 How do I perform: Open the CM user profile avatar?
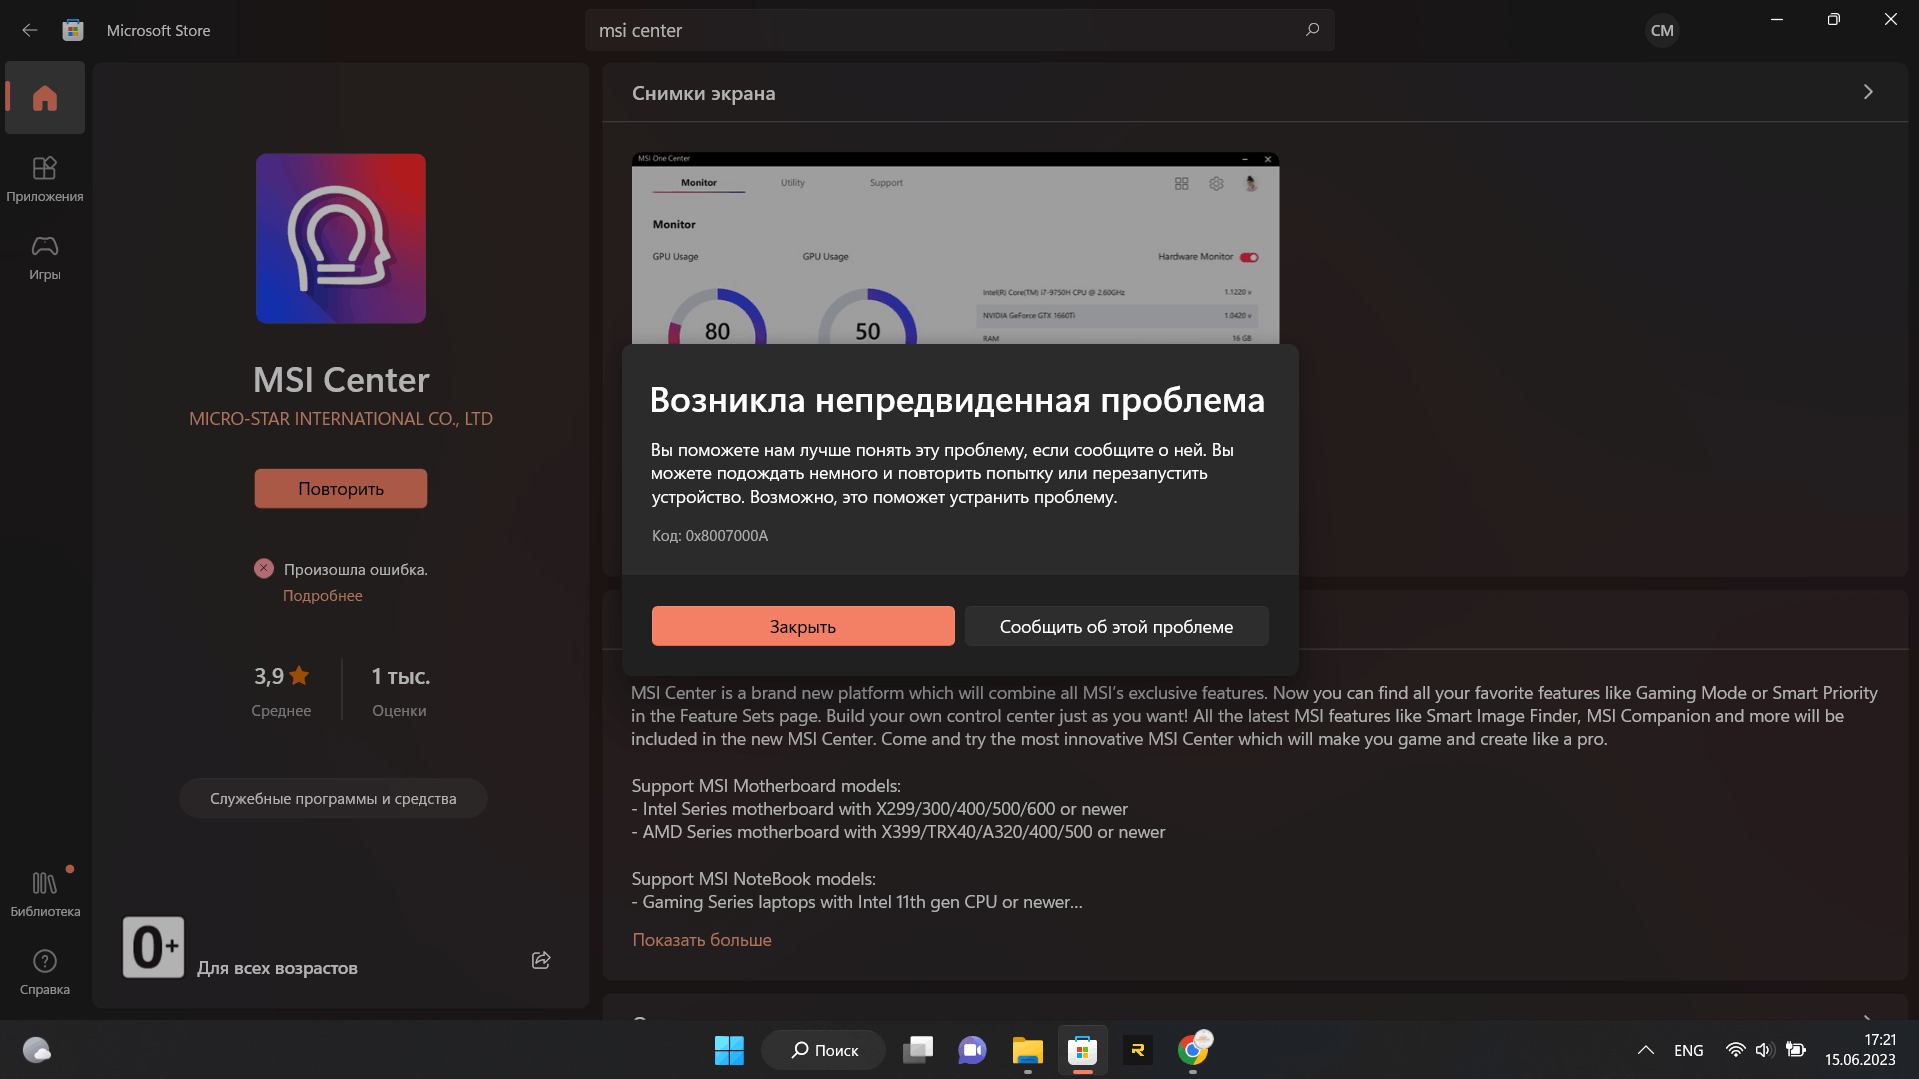tap(1662, 30)
